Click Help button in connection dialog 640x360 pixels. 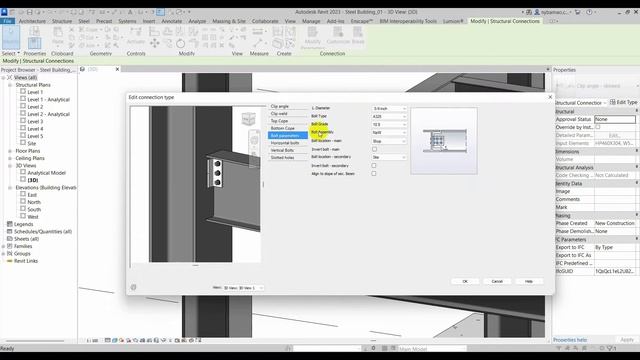click(529, 281)
